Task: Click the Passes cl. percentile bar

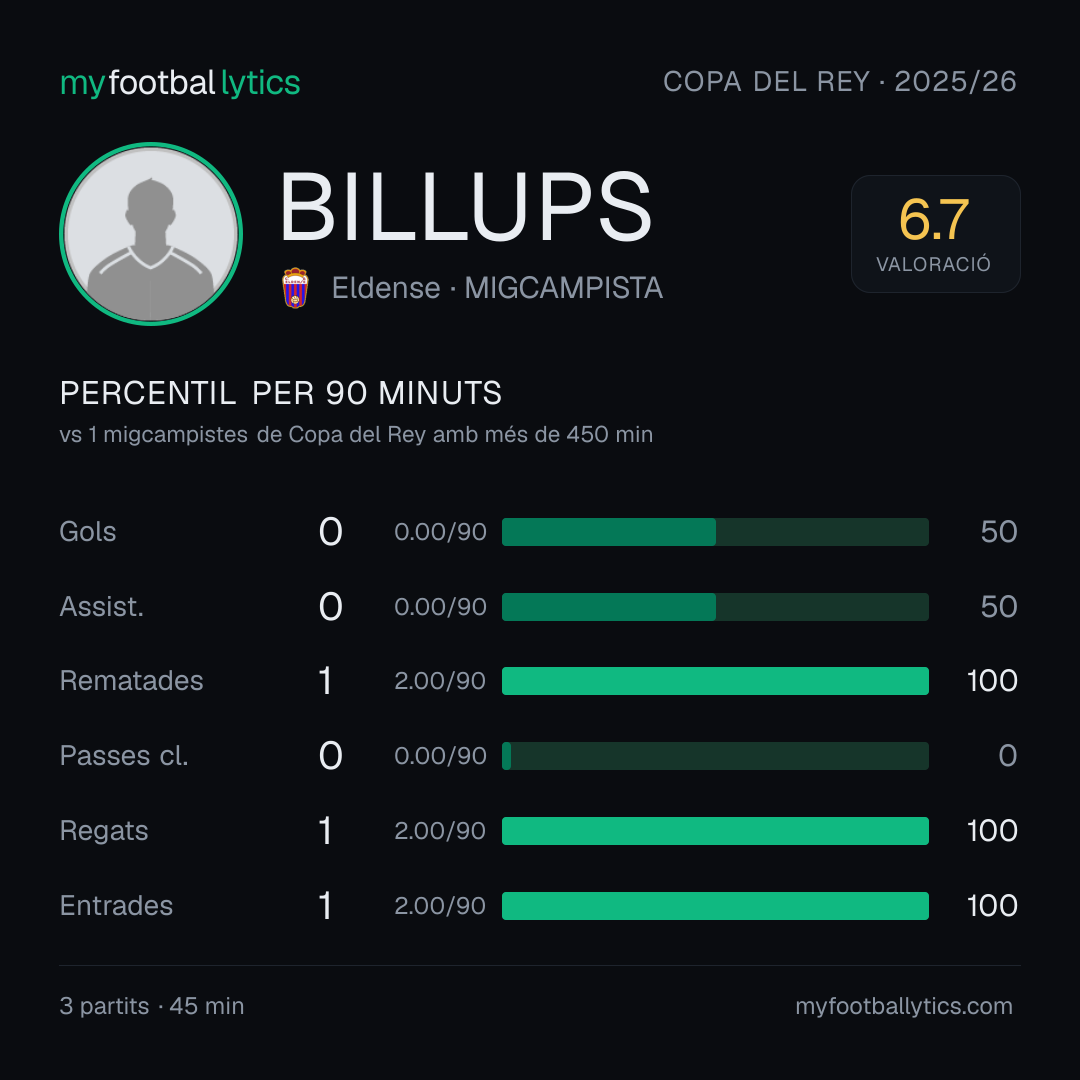Action: (715, 756)
